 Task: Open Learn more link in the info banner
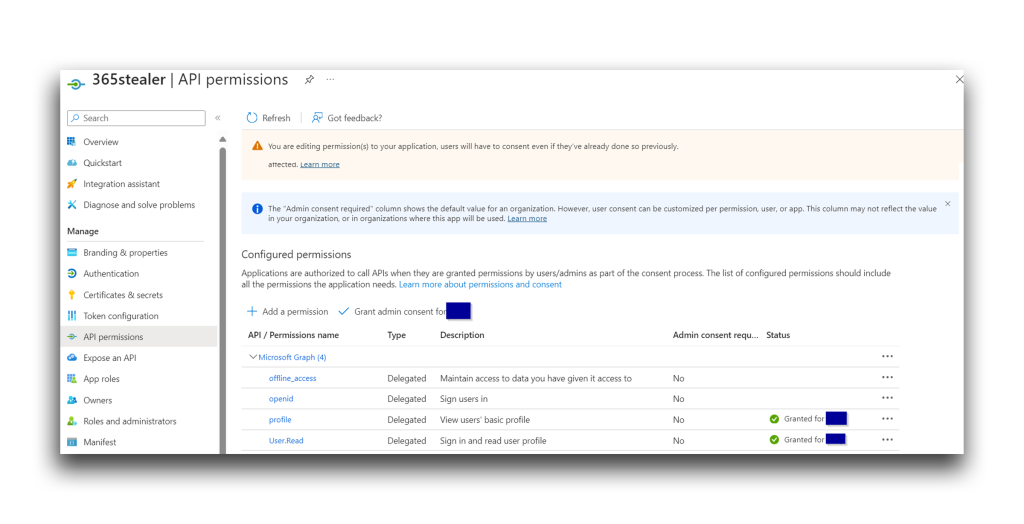tap(527, 219)
